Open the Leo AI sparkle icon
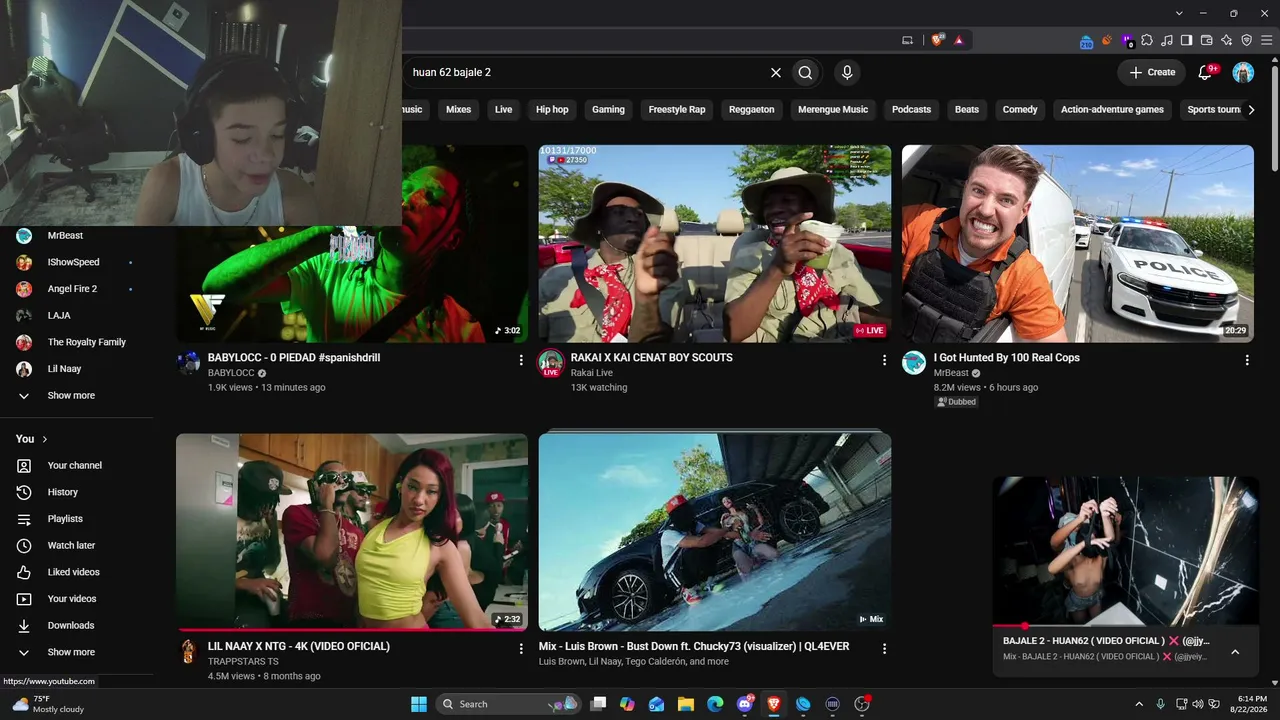Image resolution: width=1280 pixels, height=720 pixels. pos(1227,40)
